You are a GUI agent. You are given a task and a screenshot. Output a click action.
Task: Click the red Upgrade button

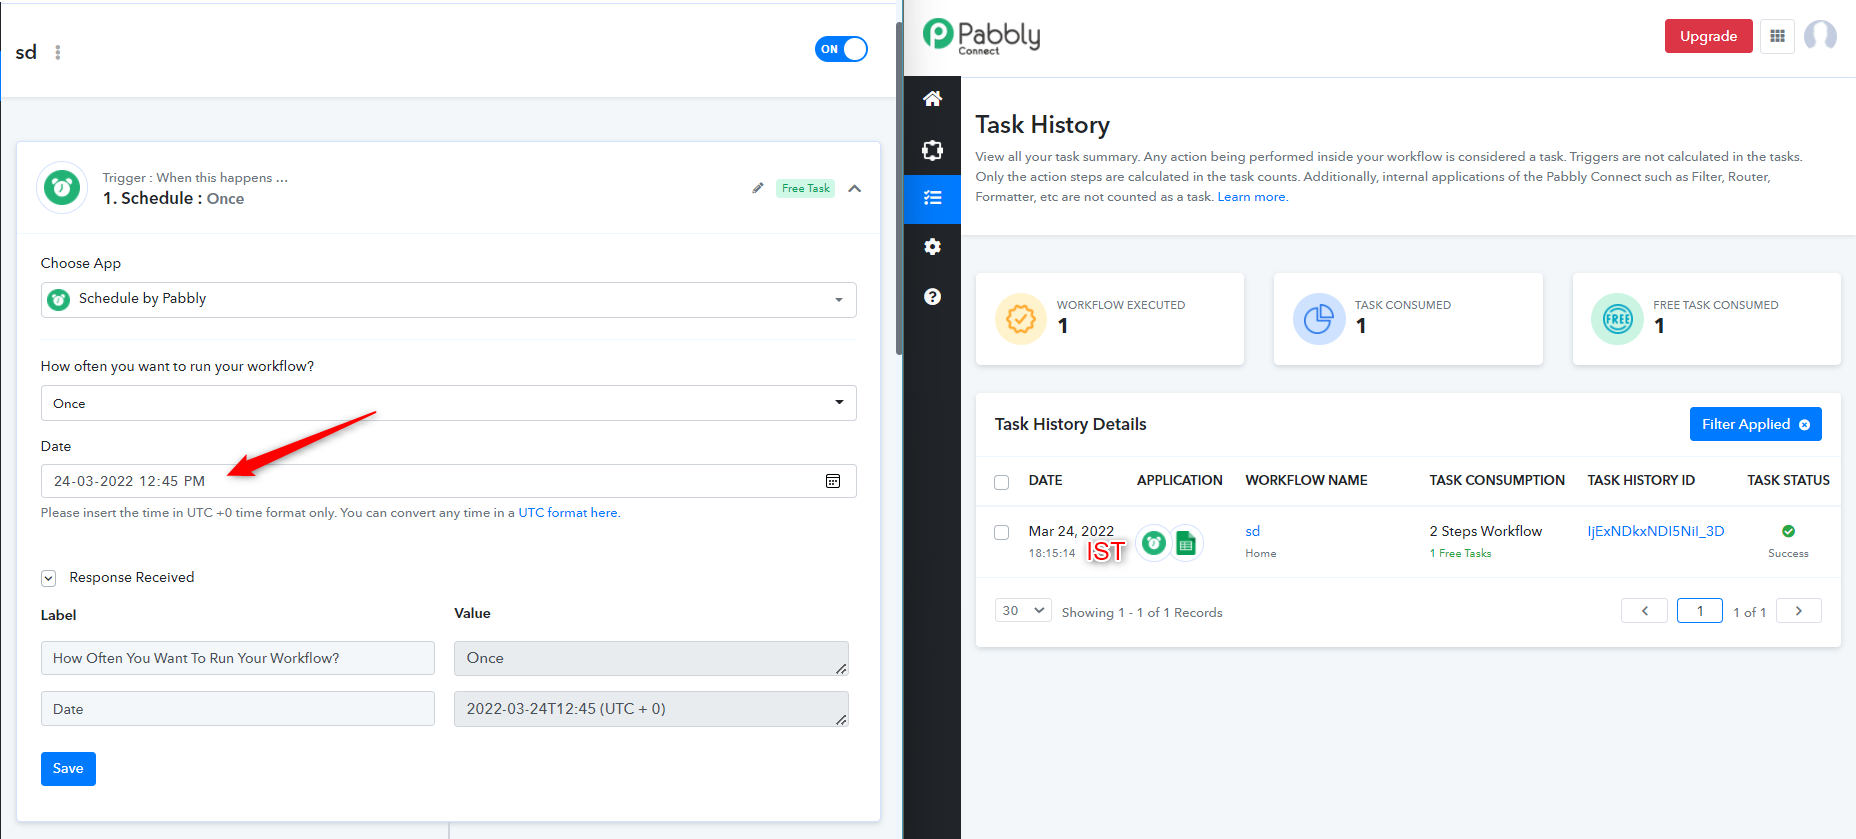pos(1708,36)
